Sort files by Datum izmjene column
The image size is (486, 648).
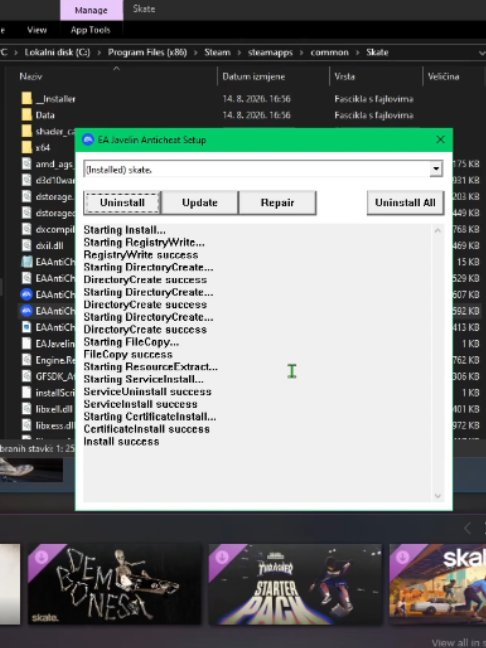[x=253, y=76]
